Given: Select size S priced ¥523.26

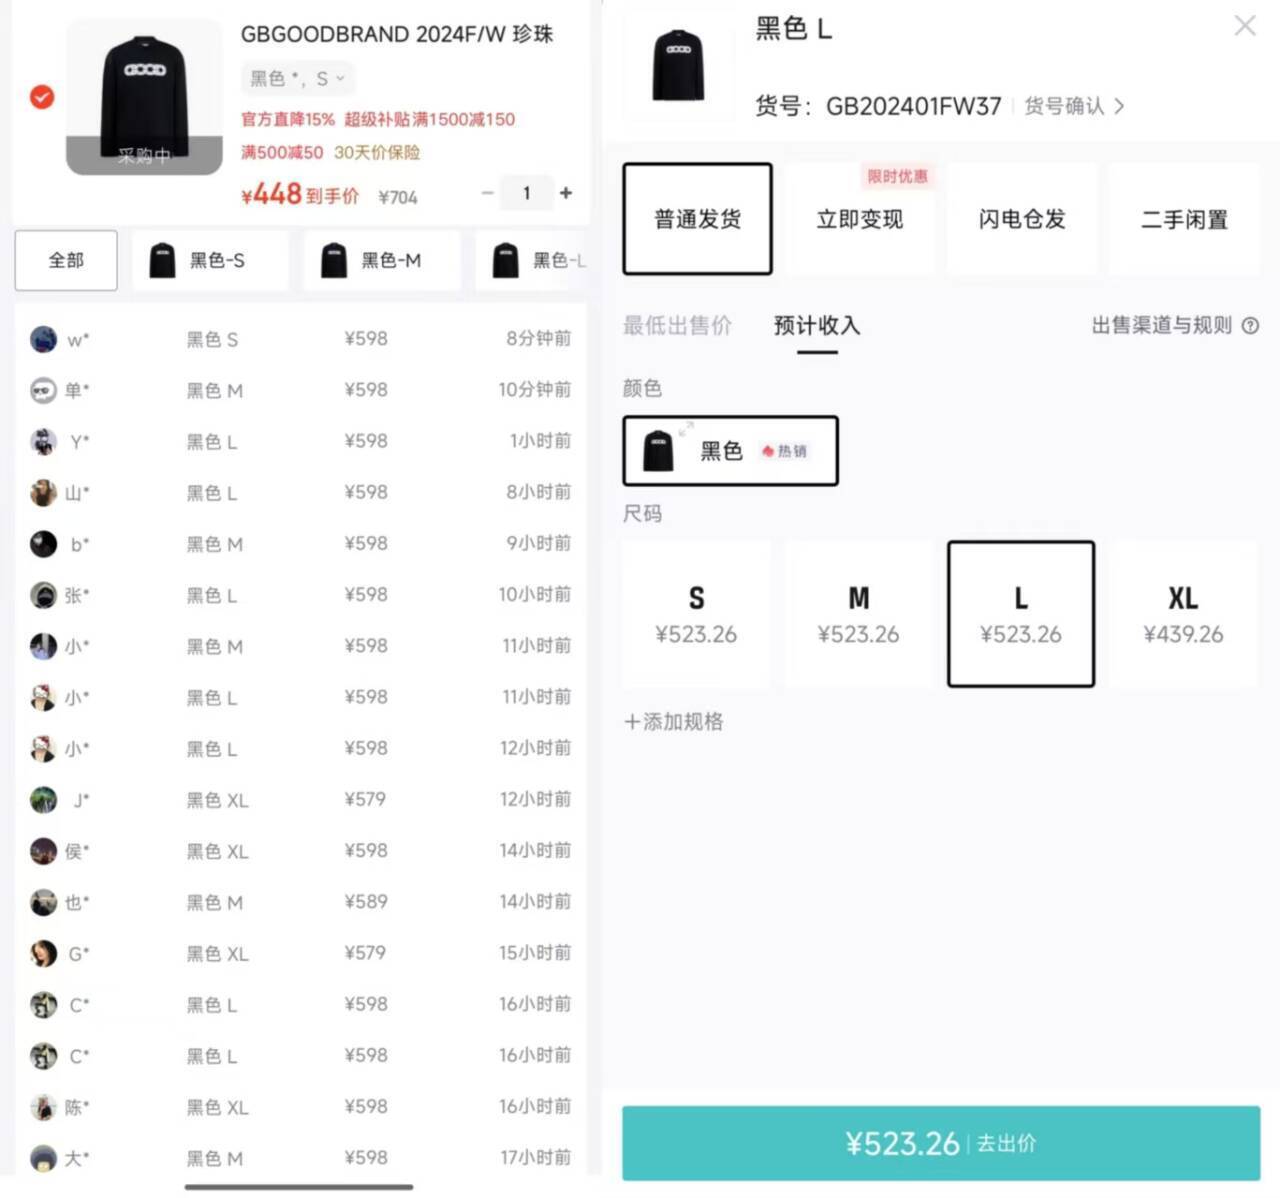Looking at the screenshot, I should [696, 614].
